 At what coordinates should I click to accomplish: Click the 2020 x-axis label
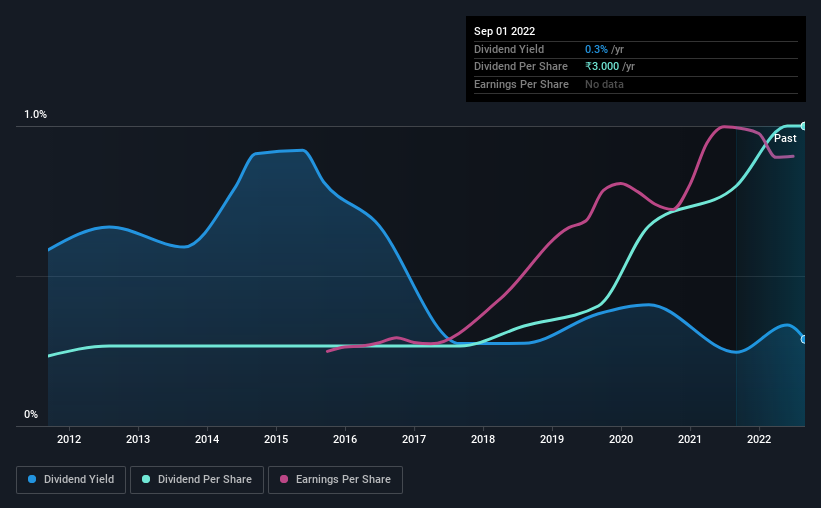coord(621,439)
